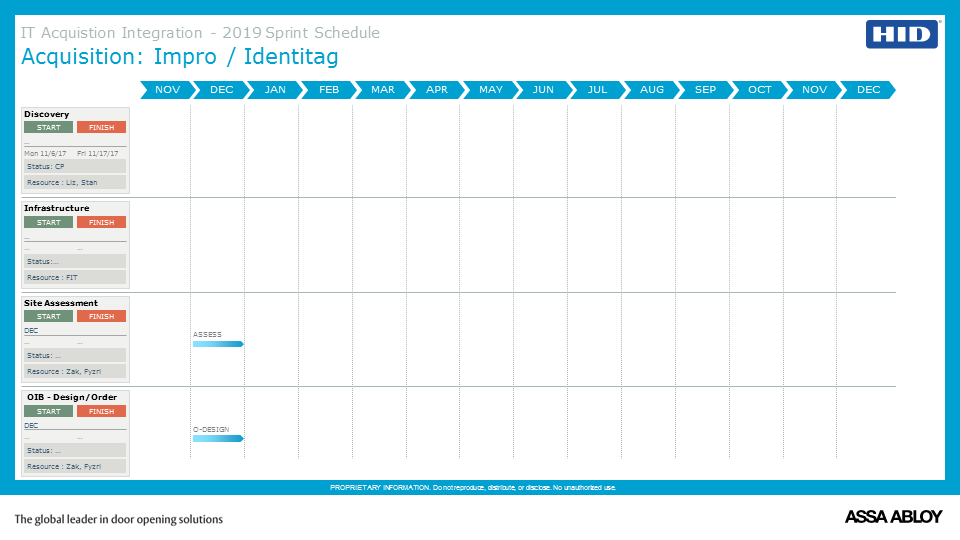Select the AUG month chevron

(x=651, y=90)
